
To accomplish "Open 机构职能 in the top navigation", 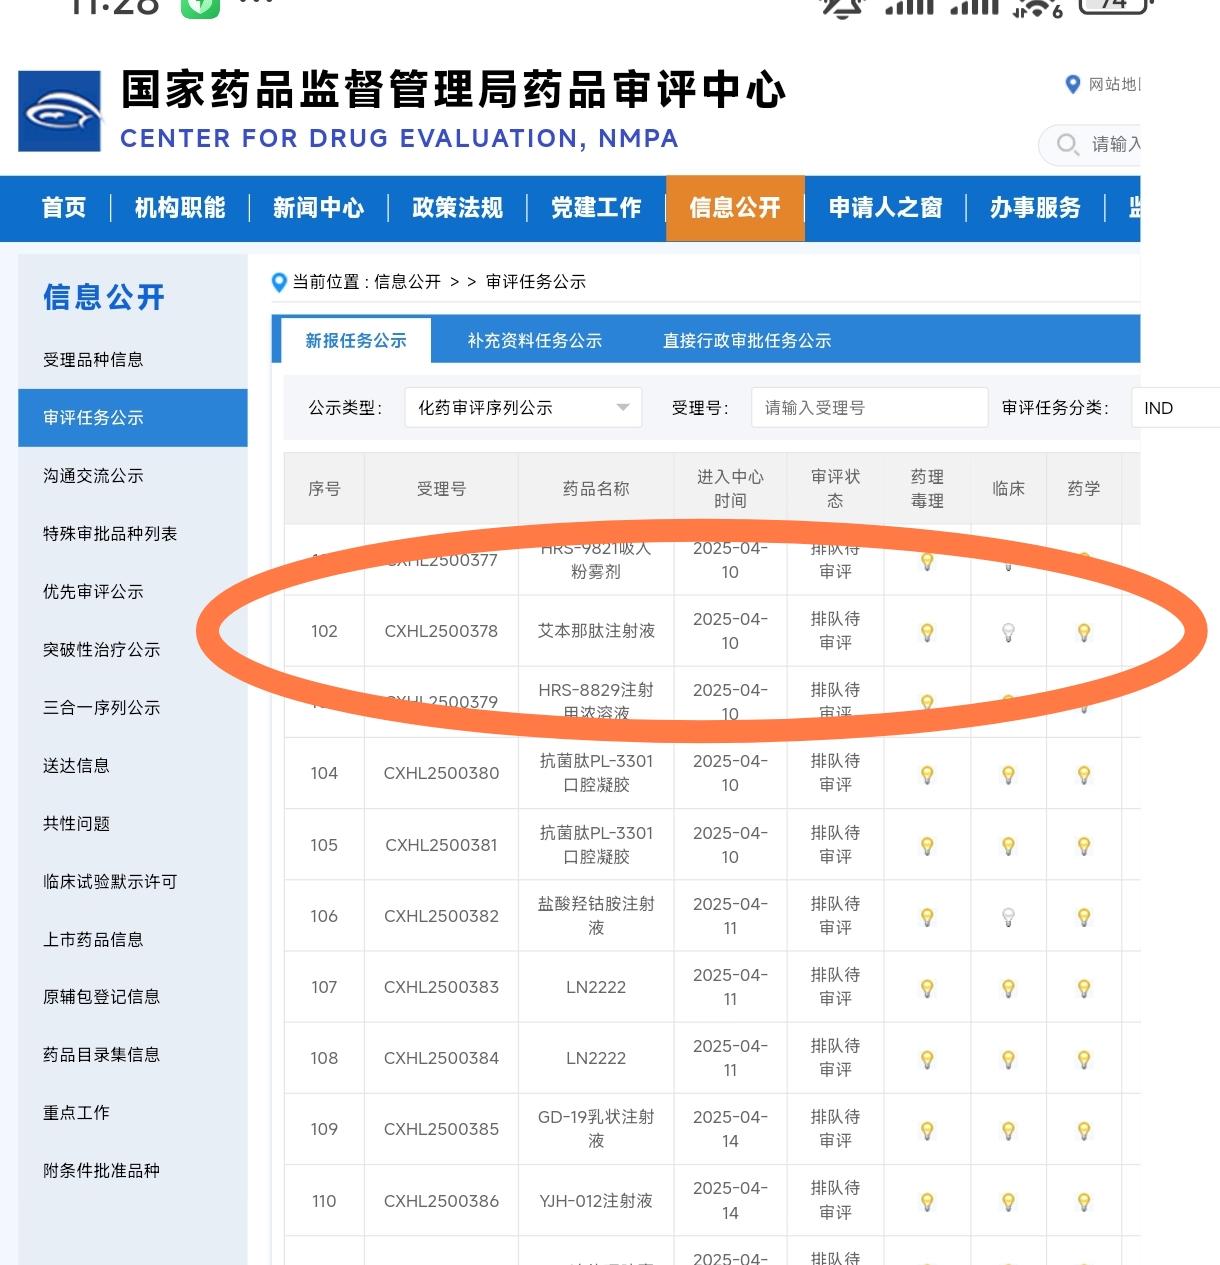I will point(180,208).
